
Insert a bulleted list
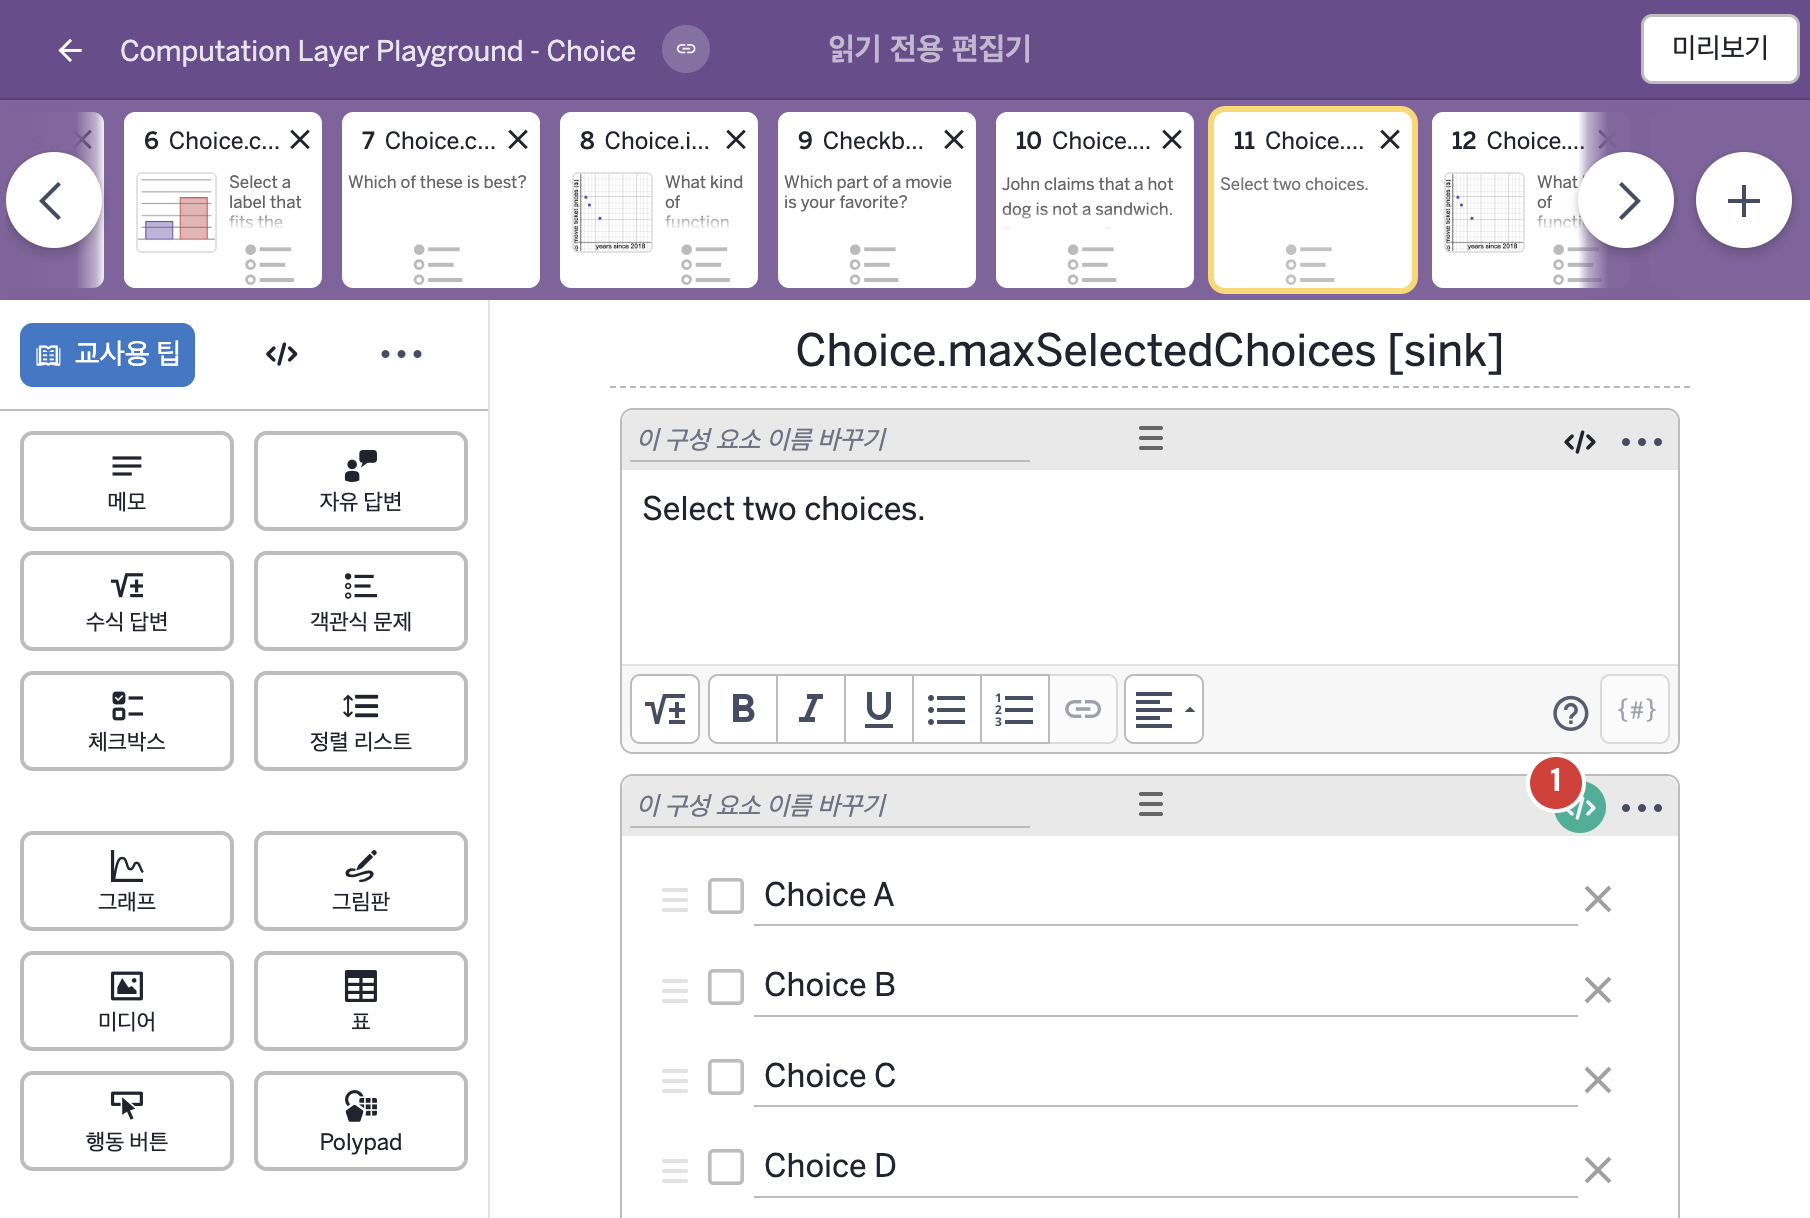(x=947, y=709)
